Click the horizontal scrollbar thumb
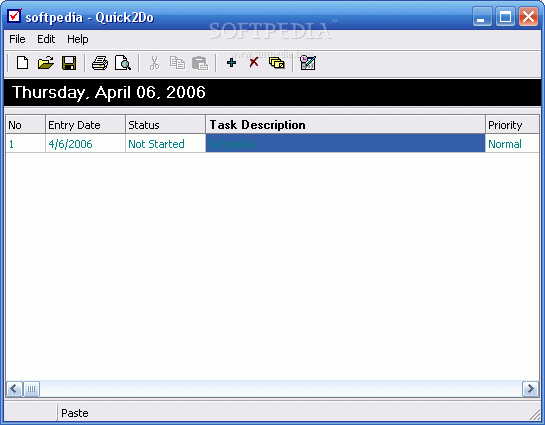Screen dimensions: 545x425 31,389
